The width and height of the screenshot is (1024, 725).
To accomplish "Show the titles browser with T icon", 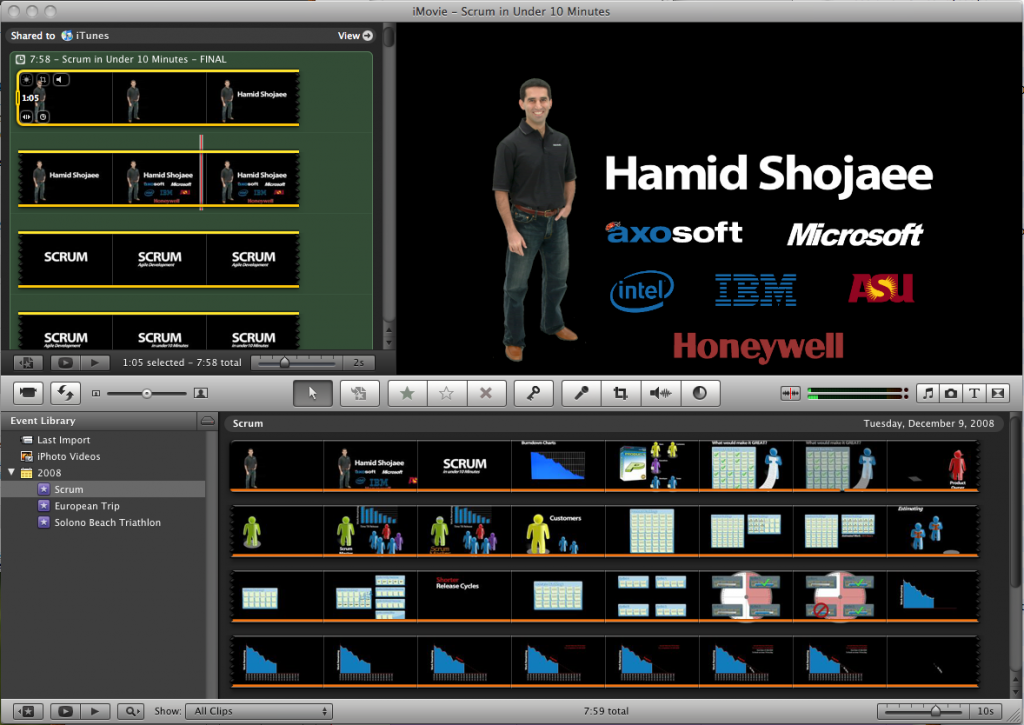I will [x=974, y=393].
